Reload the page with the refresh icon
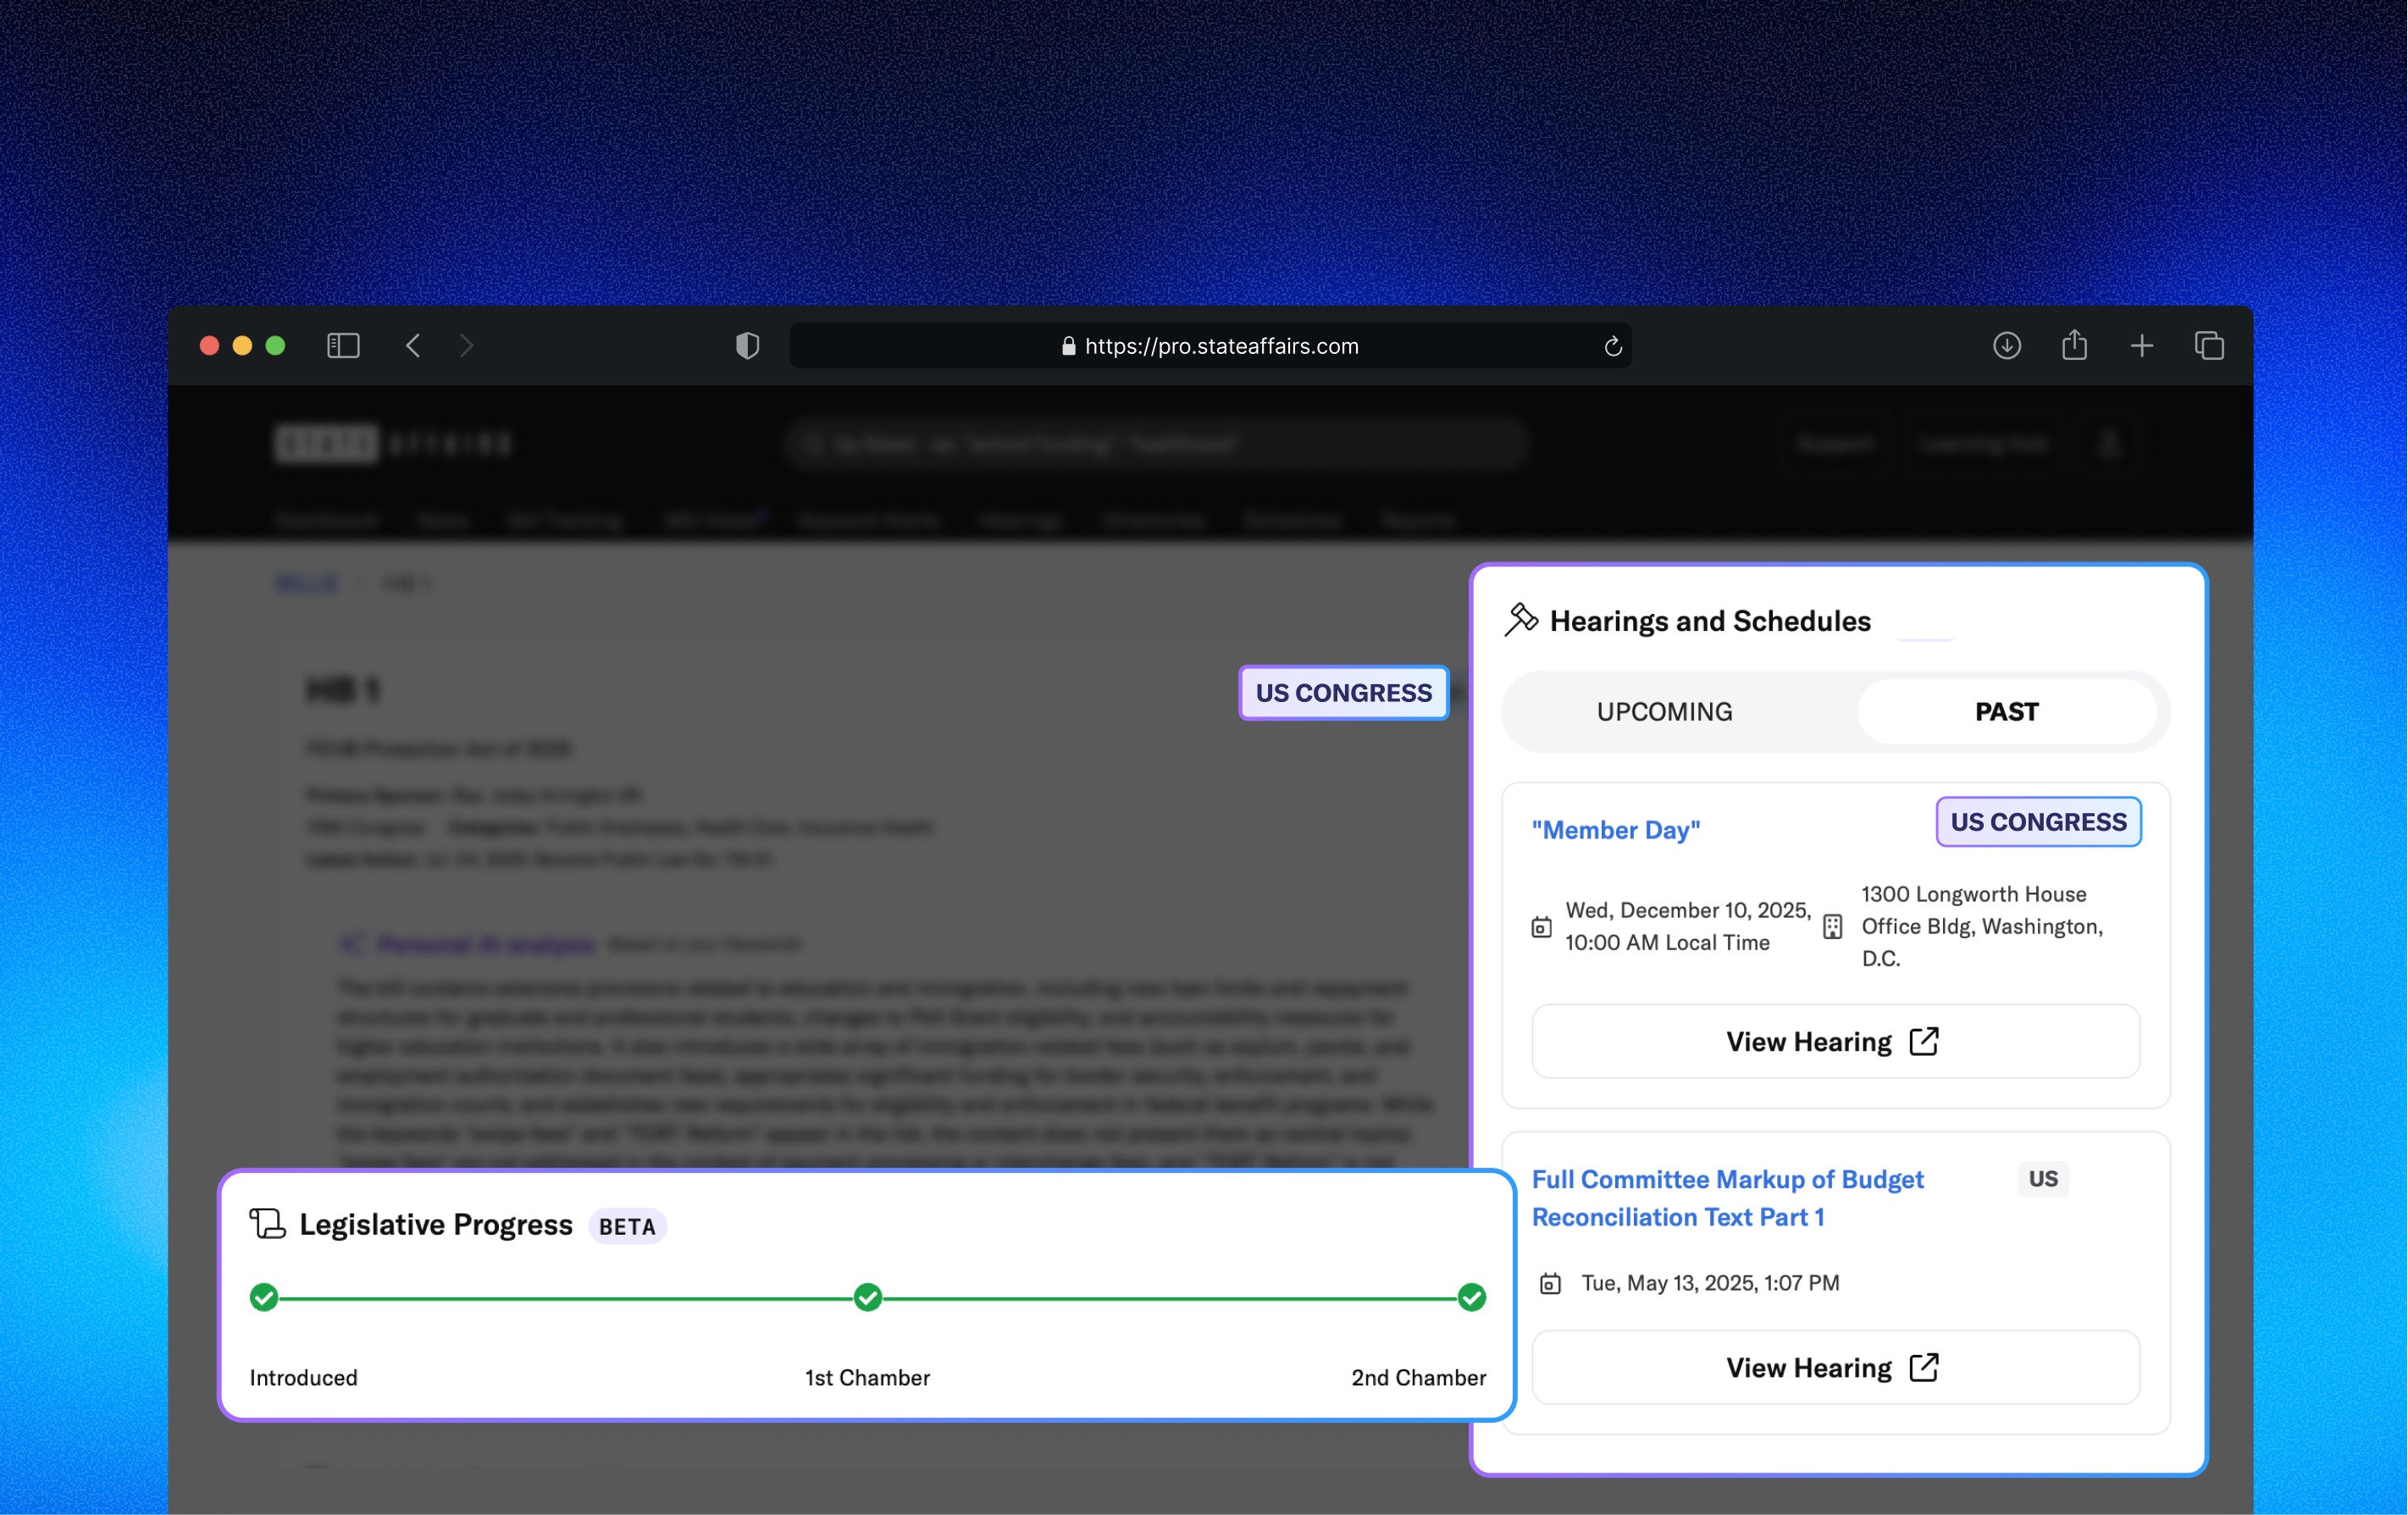The width and height of the screenshot is (2408, 1515). point(1612,346)
